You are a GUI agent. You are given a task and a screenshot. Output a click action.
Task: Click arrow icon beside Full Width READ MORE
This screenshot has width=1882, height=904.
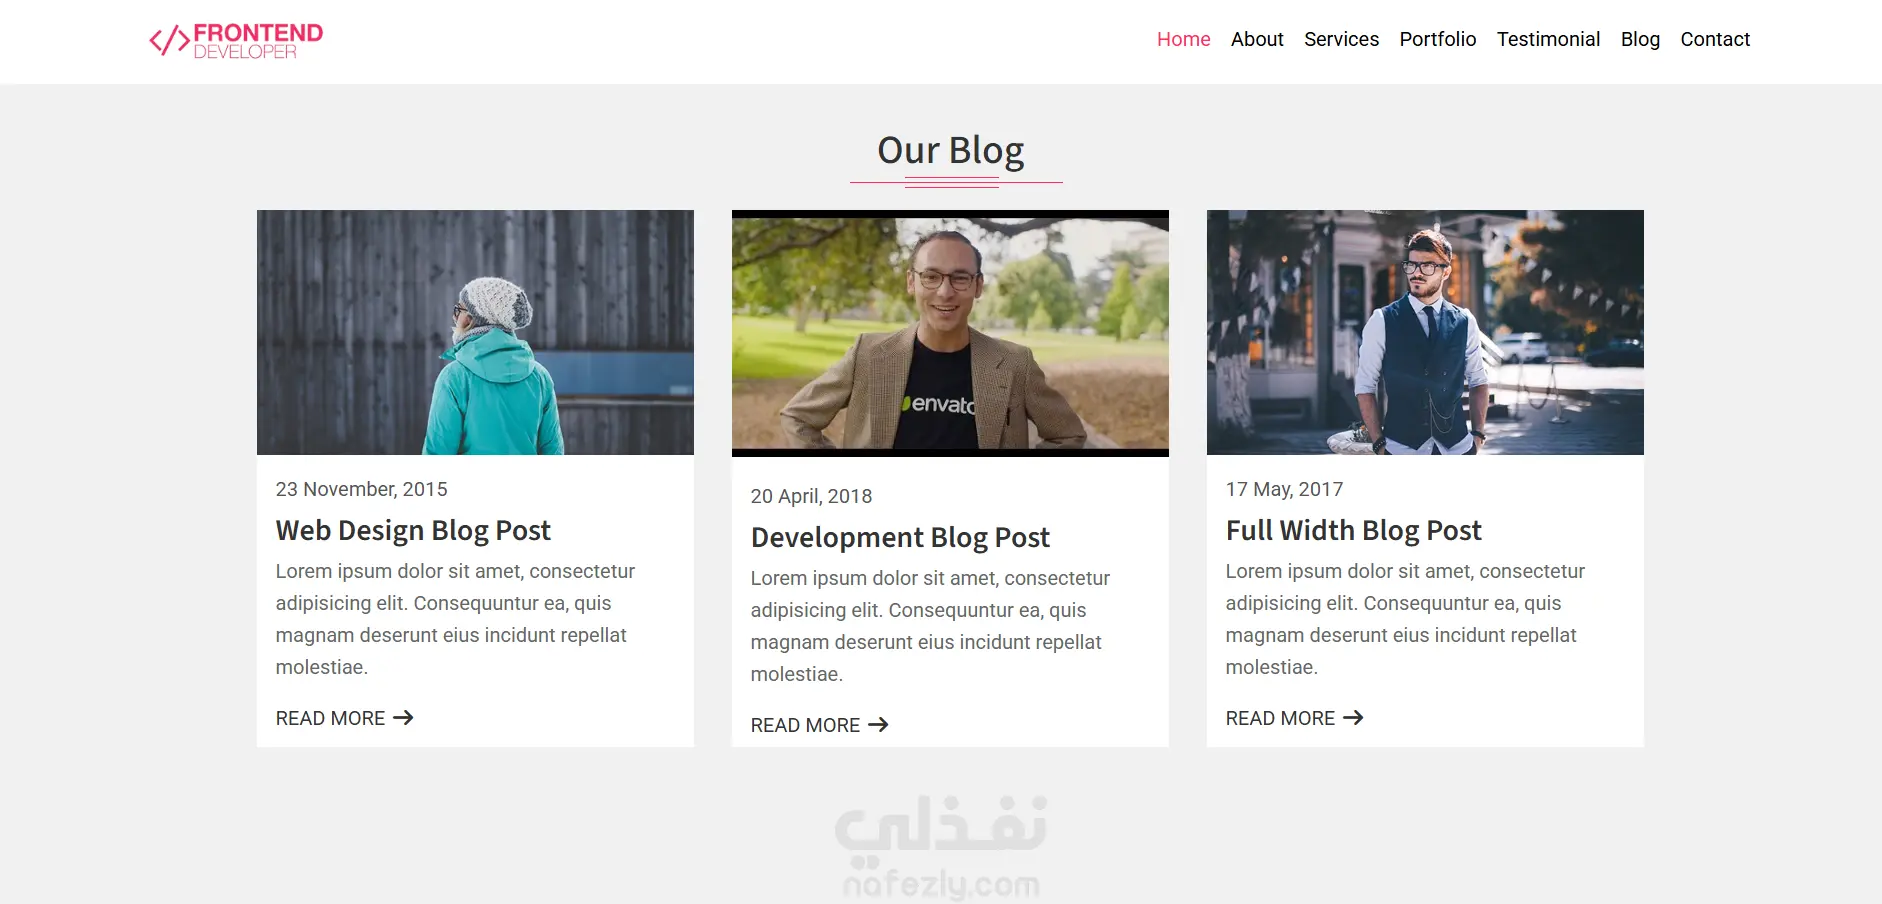click(1353, 718)
